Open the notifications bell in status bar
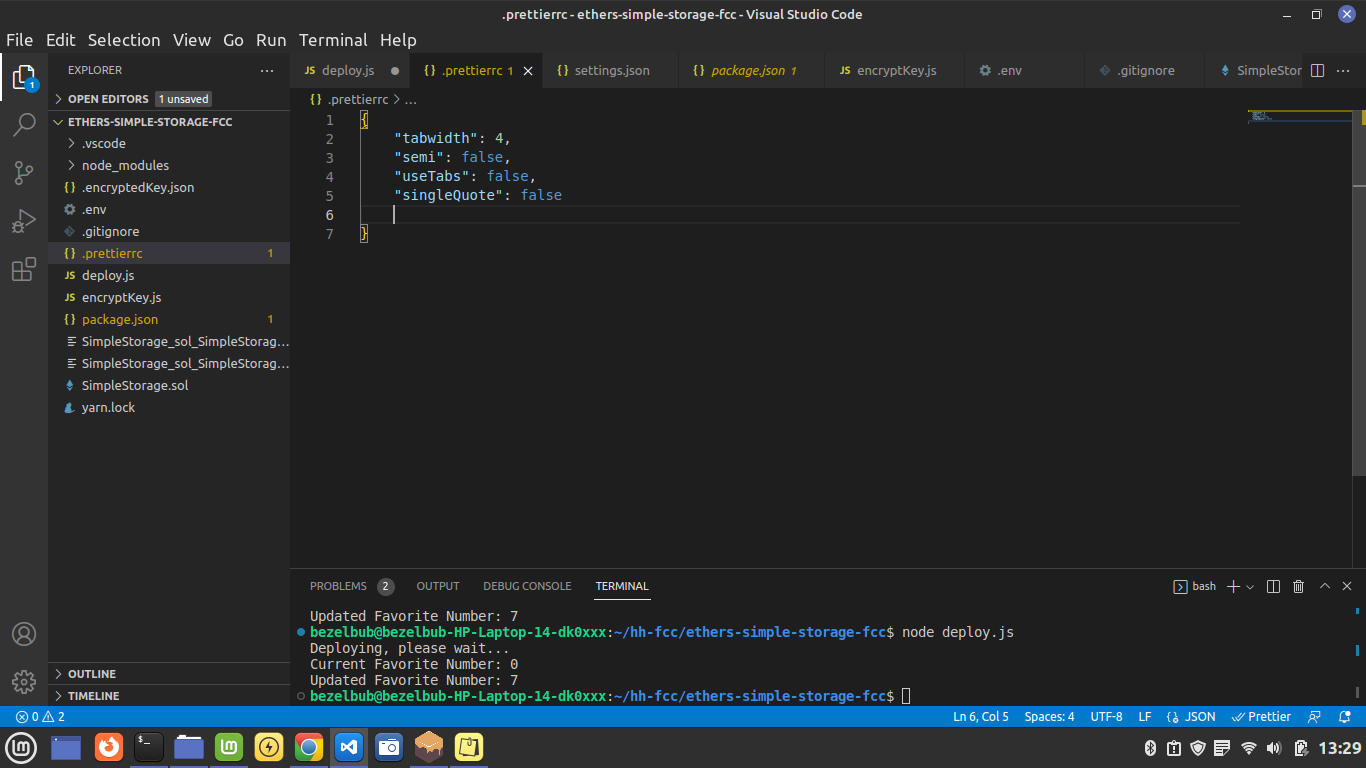 (x=1344, y=717)
